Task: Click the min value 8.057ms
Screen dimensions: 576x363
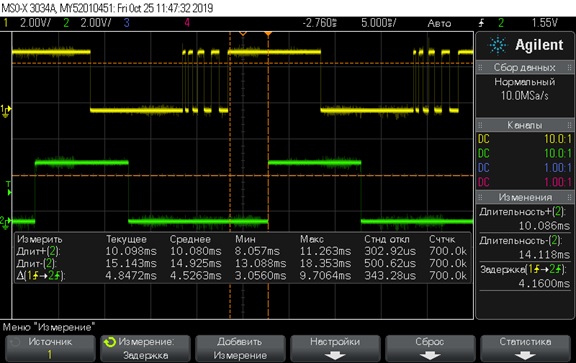Action: click(257, 252)
